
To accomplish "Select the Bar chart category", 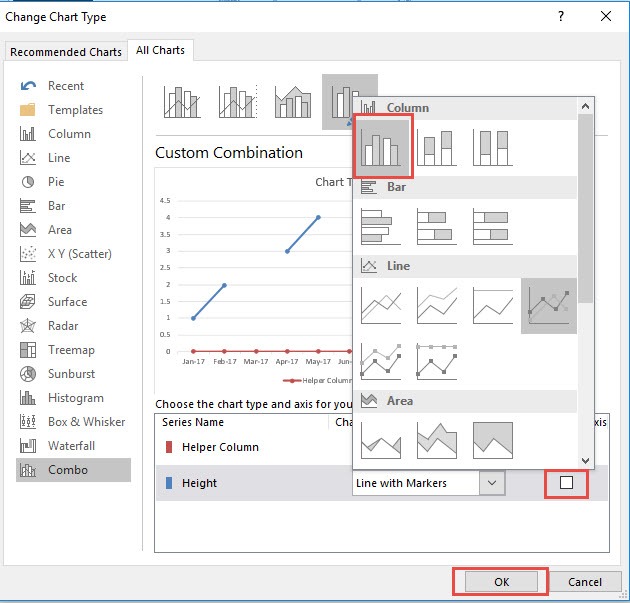I will 73,206.
